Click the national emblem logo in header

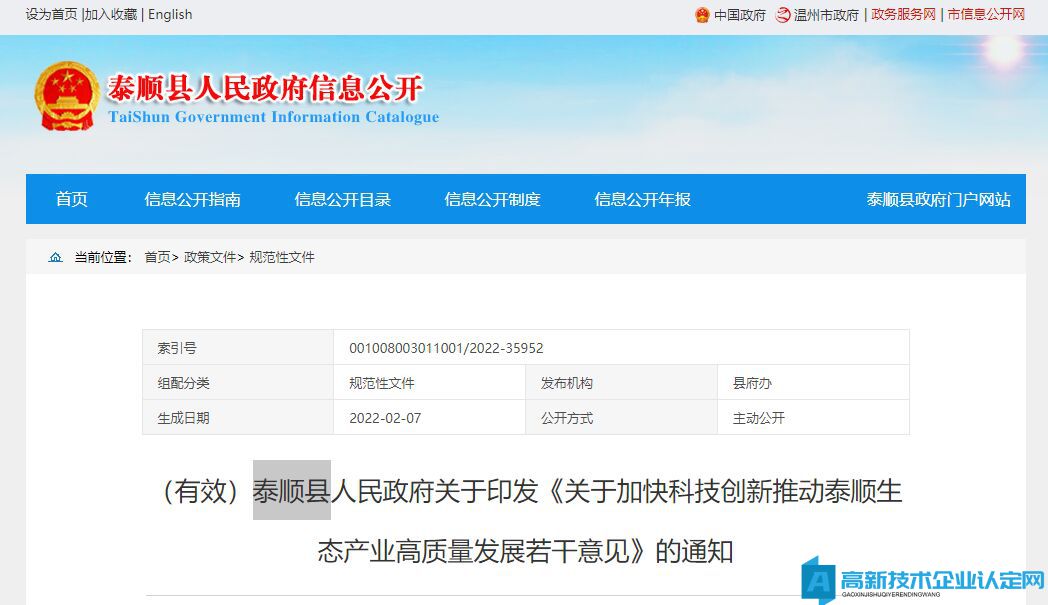pos(67,96)
